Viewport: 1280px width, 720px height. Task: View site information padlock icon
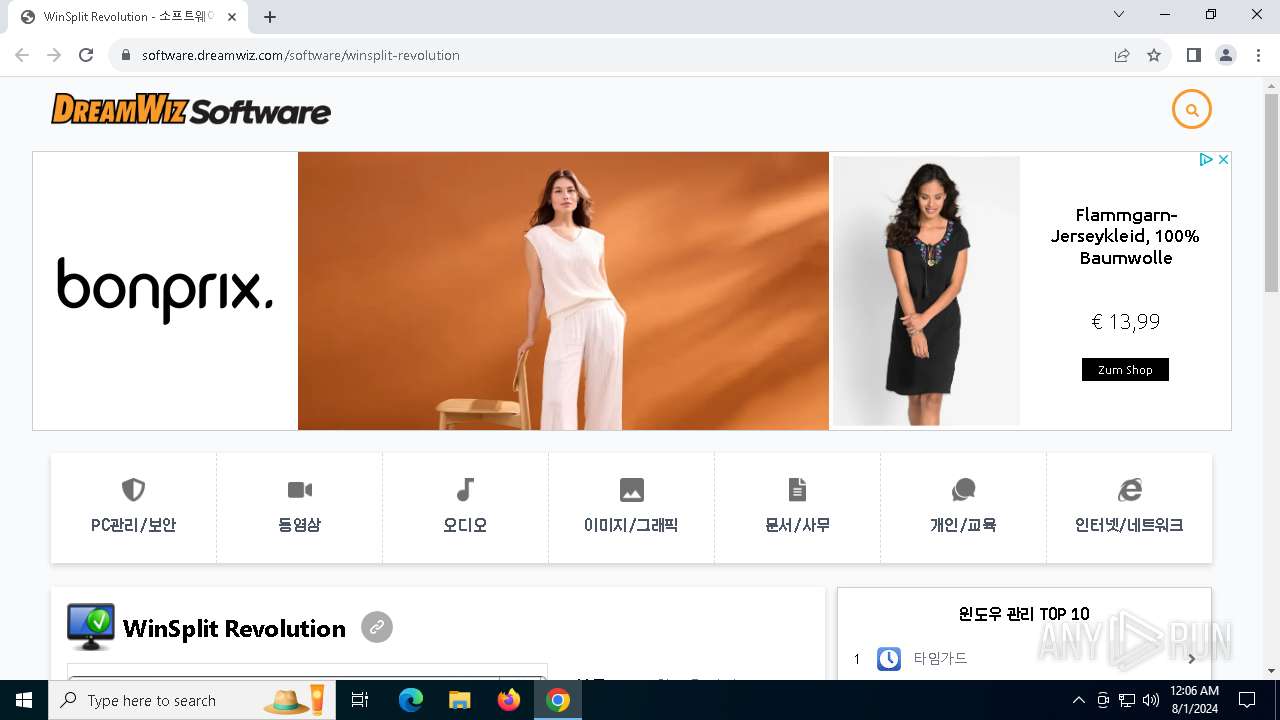tap(126, 55)
